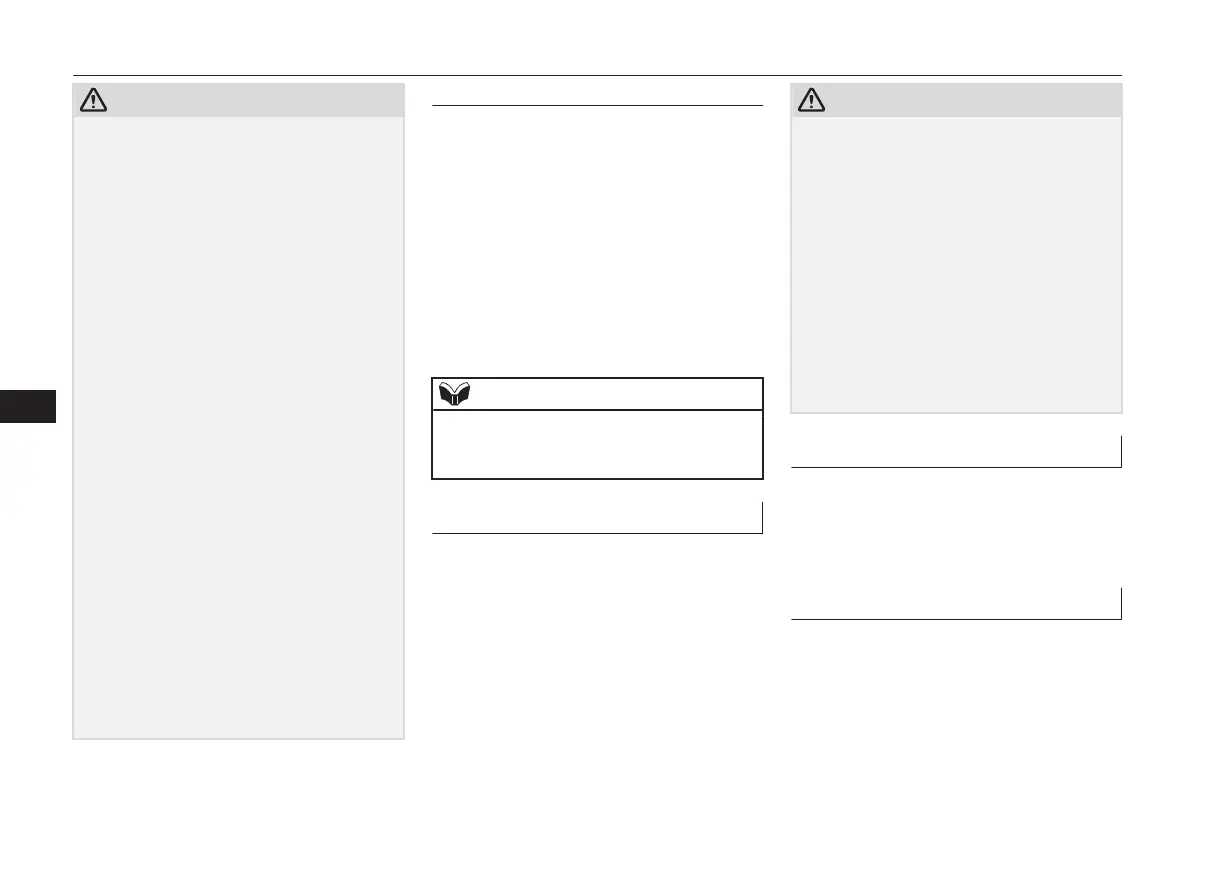Click the section heading bar below the note box
The height and width of the screenshot is (871, 1222).
click(x=597, y=519)
